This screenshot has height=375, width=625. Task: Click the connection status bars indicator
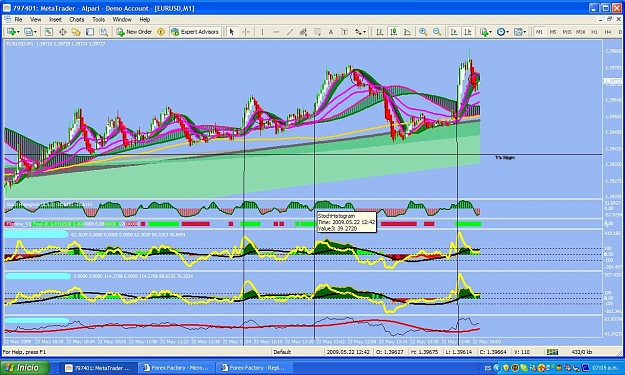tap(552, 352)
